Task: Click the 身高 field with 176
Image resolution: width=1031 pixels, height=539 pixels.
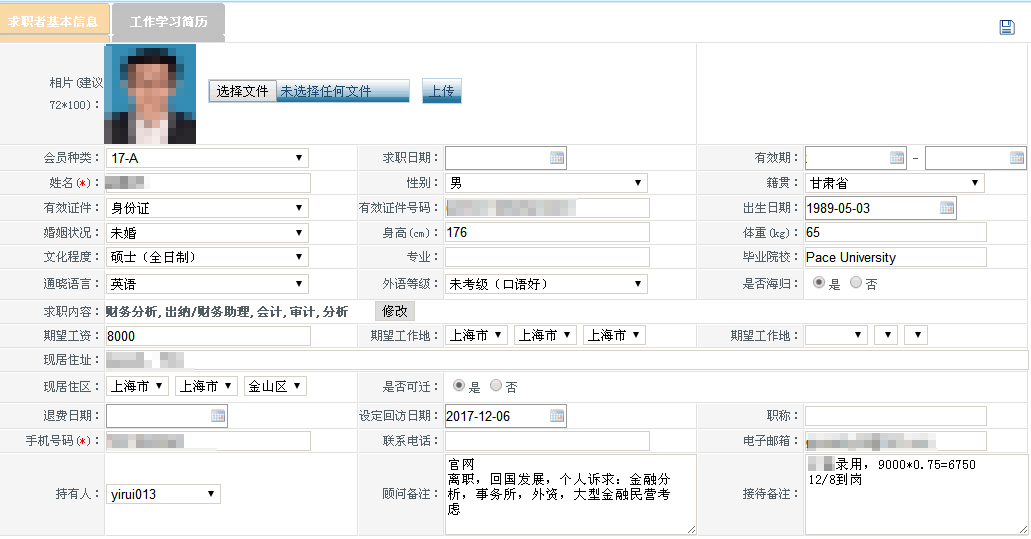Action: click(547, 232)
